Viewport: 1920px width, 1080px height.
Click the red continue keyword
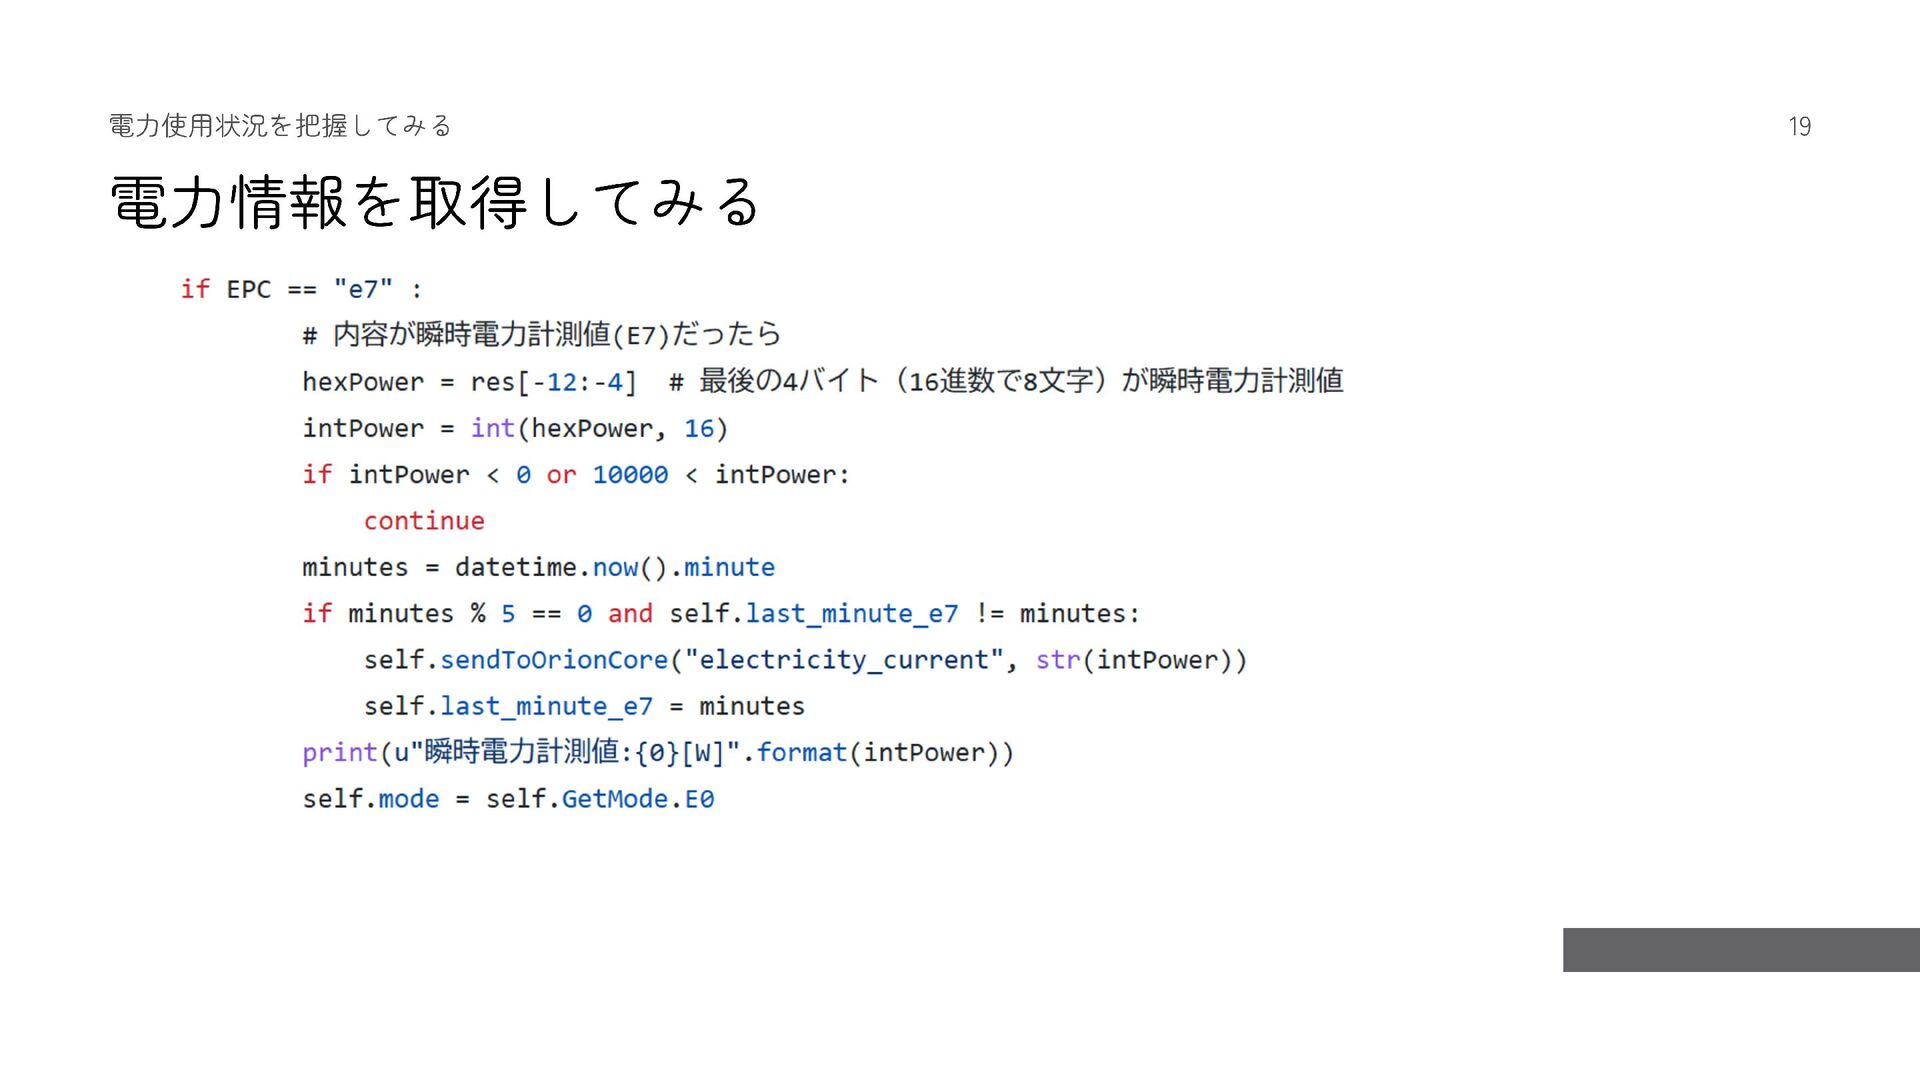coord(424,520)
